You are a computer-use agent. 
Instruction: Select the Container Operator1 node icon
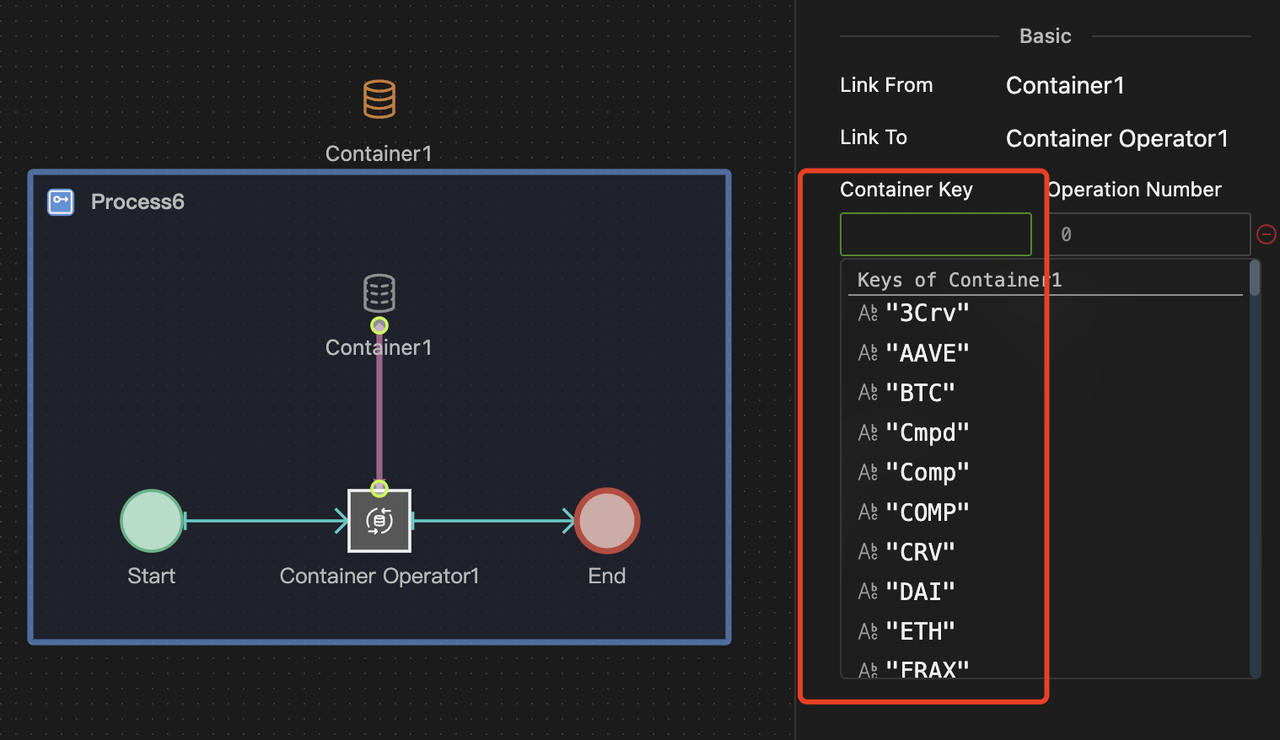379,520
